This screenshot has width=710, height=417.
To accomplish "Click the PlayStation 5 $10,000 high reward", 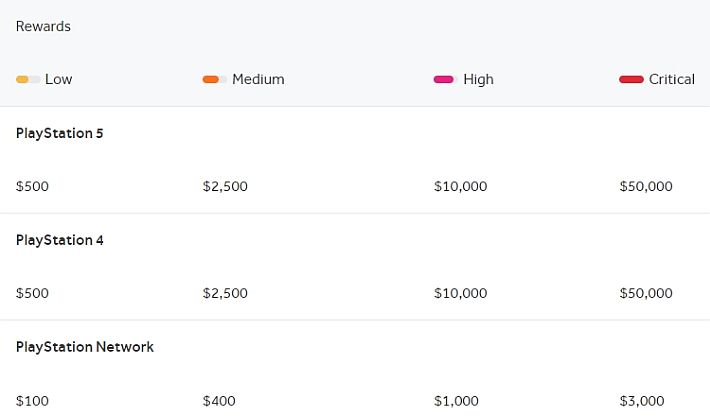I will (x=461, y=186).
